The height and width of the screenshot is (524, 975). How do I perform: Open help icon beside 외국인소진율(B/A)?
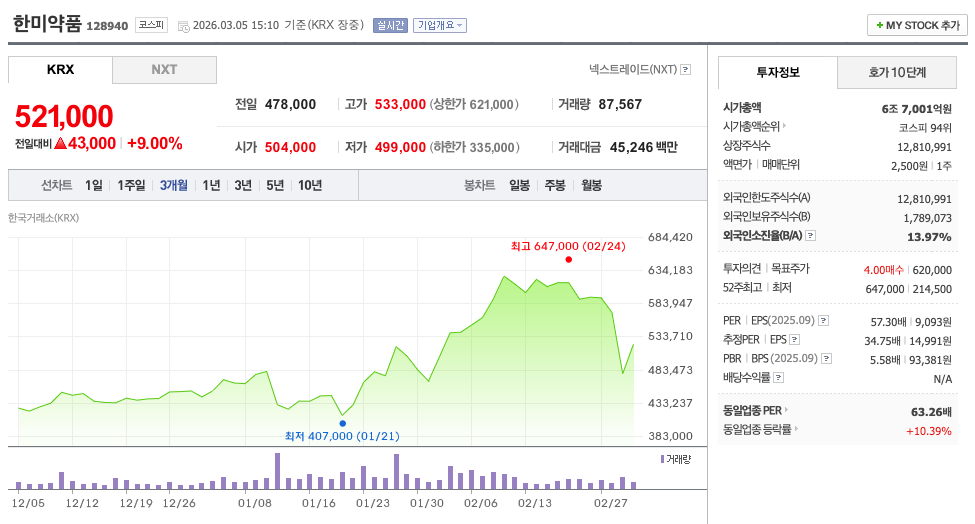pyautogui.click(x=810, y=236)
